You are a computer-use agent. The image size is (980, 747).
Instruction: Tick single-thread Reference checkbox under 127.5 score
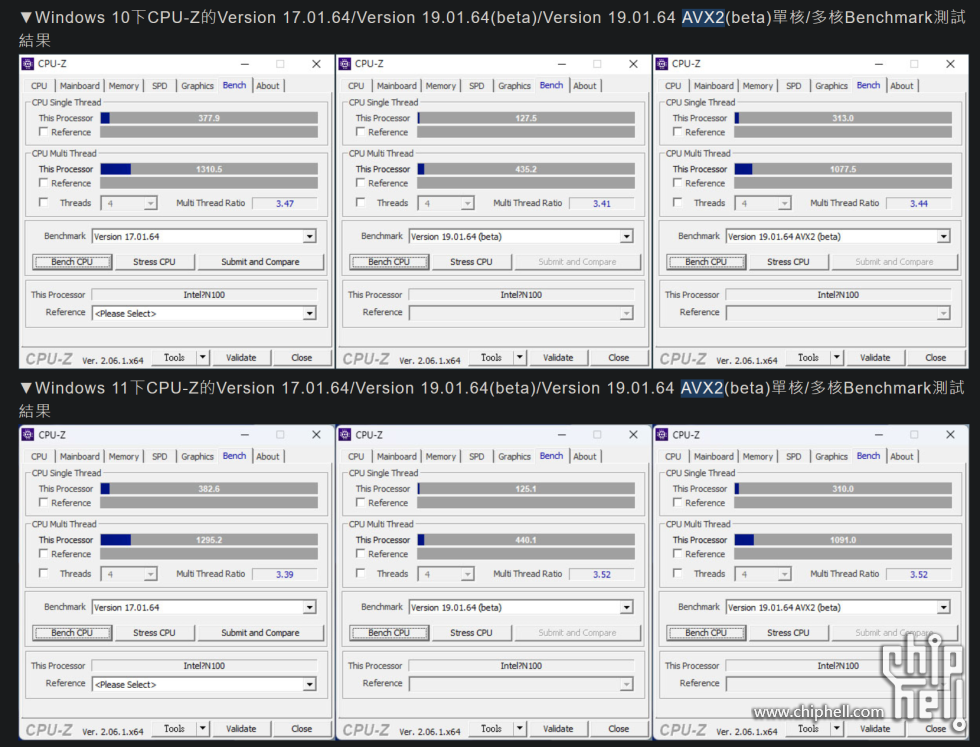tap(360, 132)
